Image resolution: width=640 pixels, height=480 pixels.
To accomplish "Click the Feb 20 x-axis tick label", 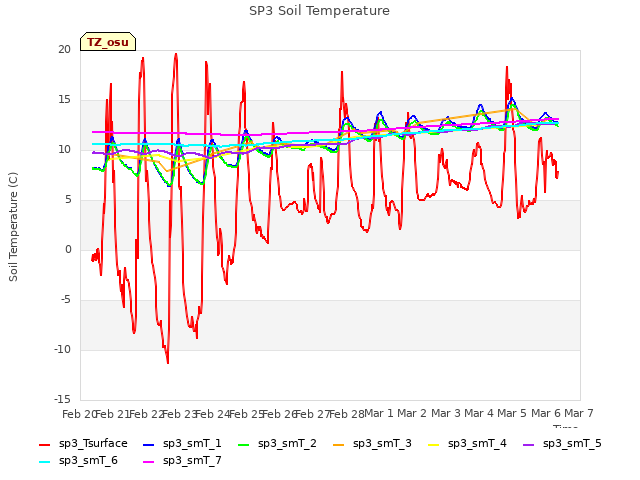I will pyautogui.click(x=79, y=414).
